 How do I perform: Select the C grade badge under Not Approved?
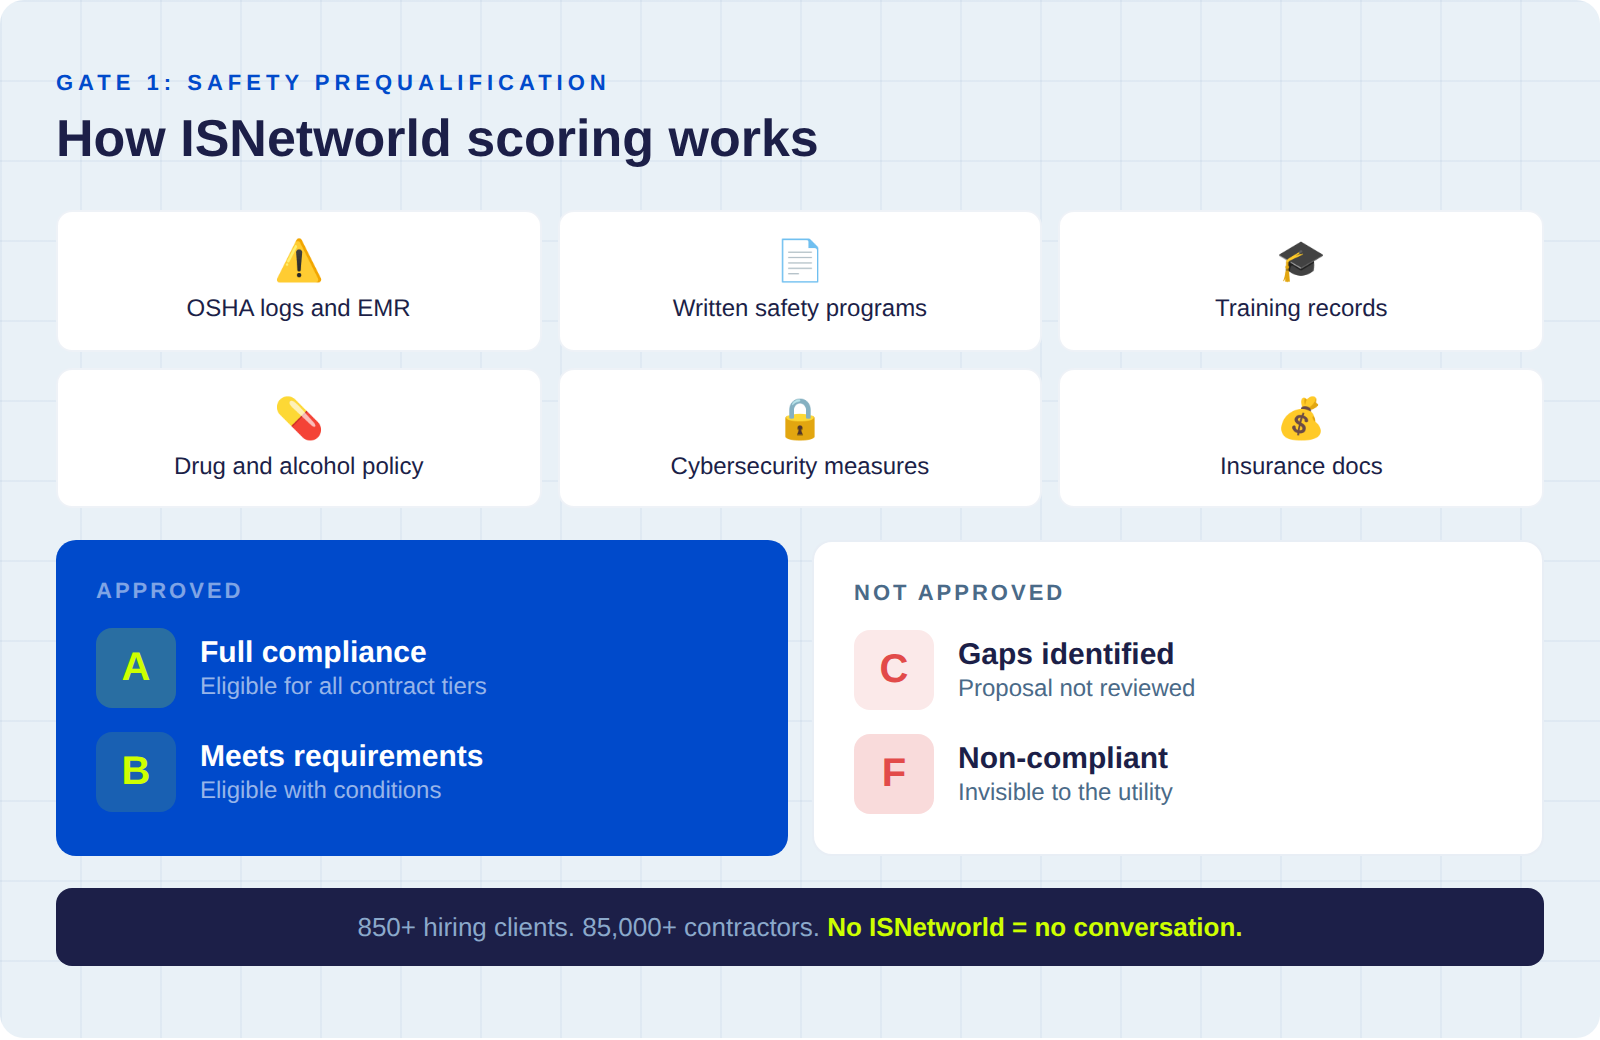(x=893, y=670)
